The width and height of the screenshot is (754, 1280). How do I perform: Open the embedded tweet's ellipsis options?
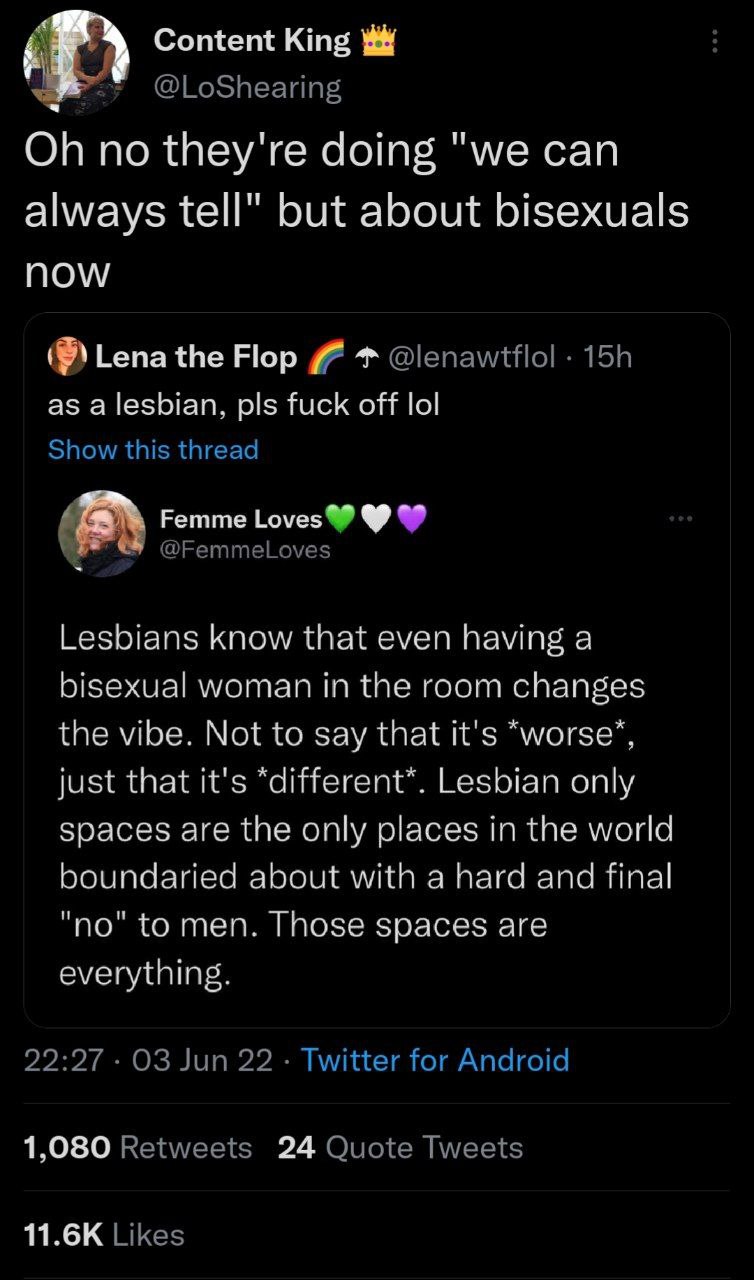pos(680,520)
